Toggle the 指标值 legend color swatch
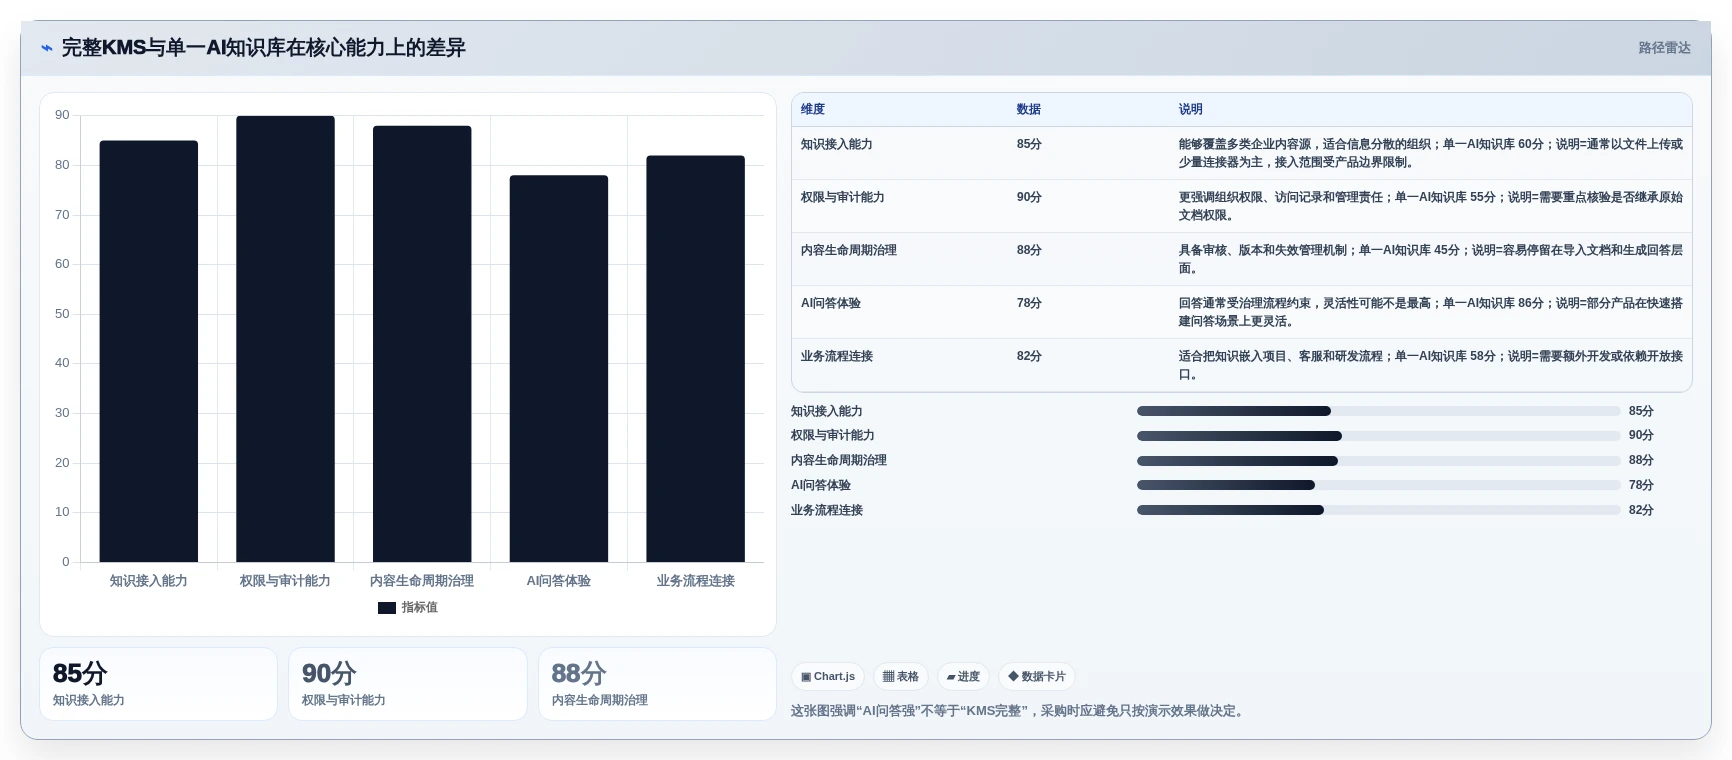The width and height of the screenshot is (1732, 760). coord(387,608)
